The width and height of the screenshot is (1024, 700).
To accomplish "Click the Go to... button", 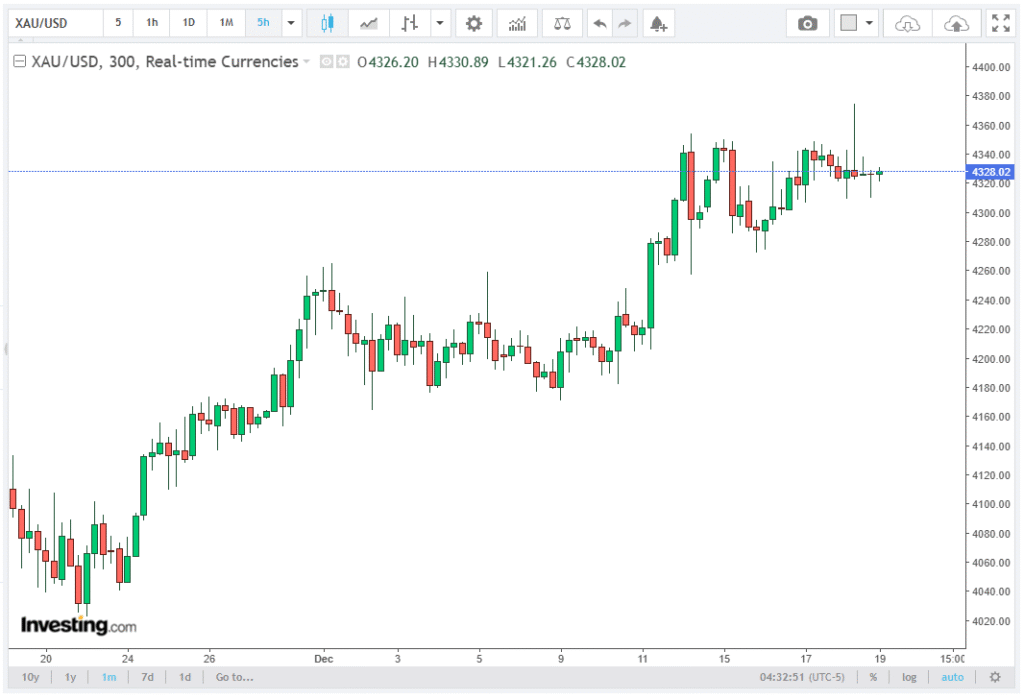I will (x=234, y=677).
